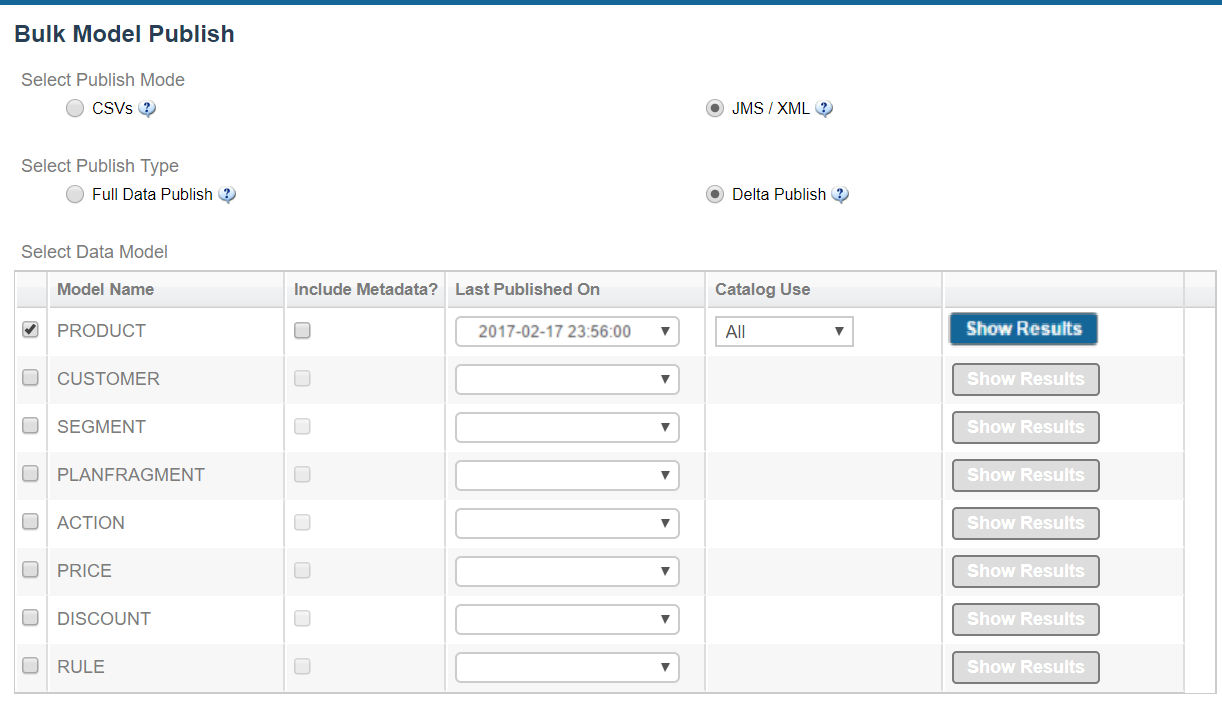Screen dimensions: 1222x702
Task: Click help icon beside JMS / XML
Action: pos(824,109)
